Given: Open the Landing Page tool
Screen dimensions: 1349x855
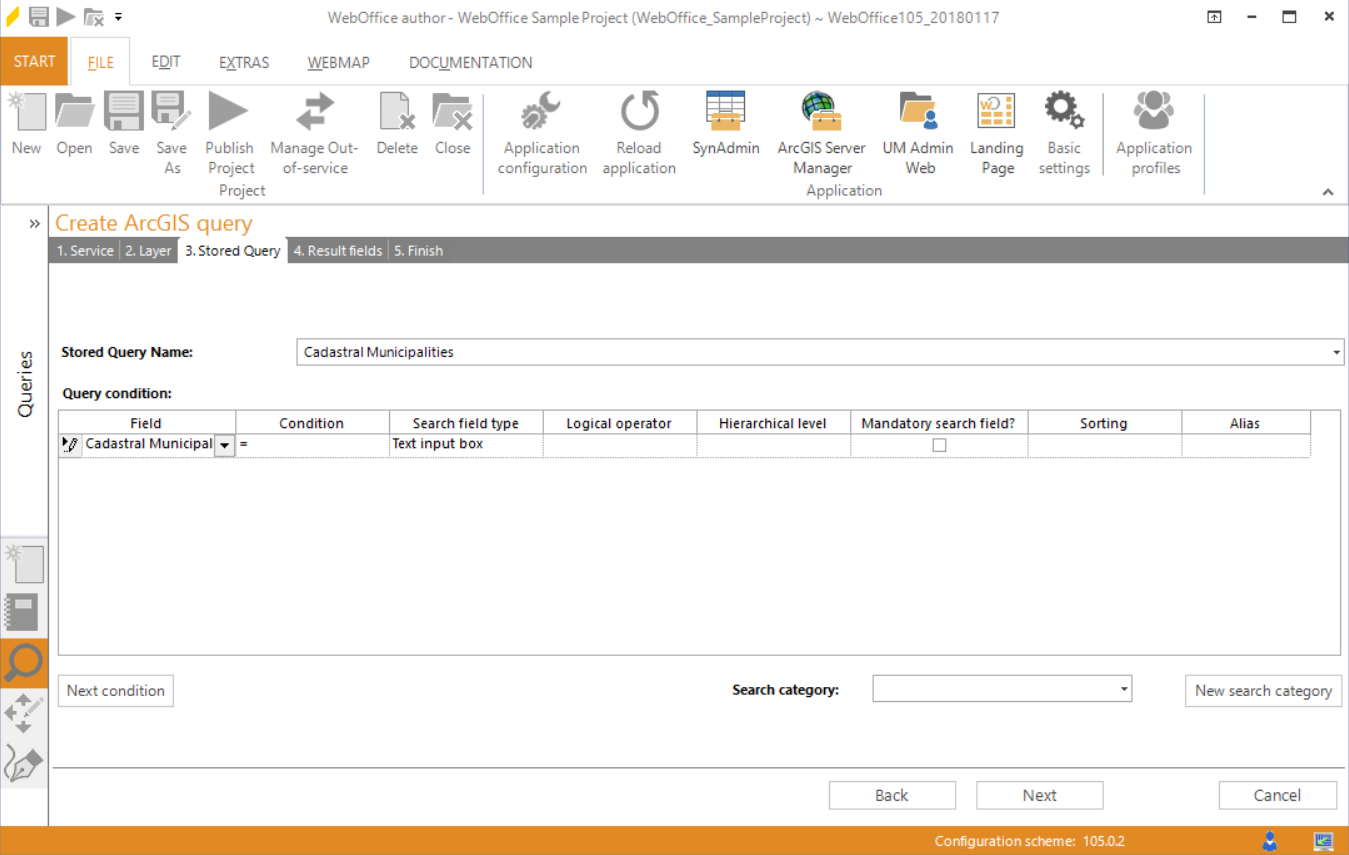Looking at the screenshot, I should (996, 131).
